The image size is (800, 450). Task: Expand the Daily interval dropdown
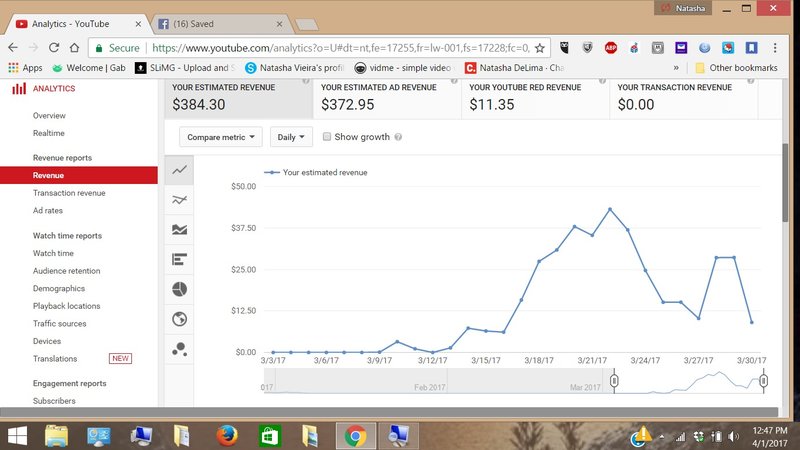[x=291, y=137]
